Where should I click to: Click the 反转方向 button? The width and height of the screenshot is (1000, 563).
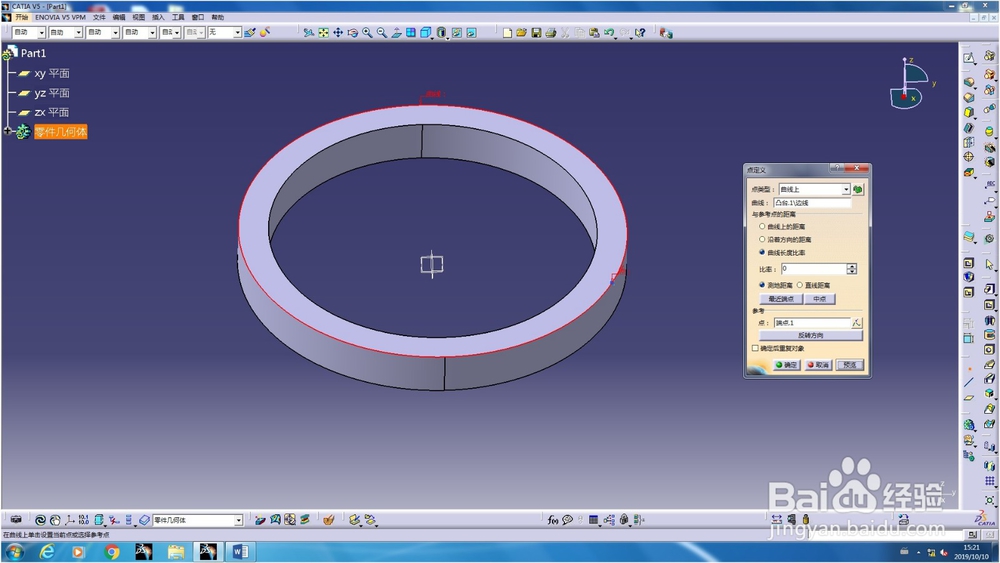(x=811, y=335)
